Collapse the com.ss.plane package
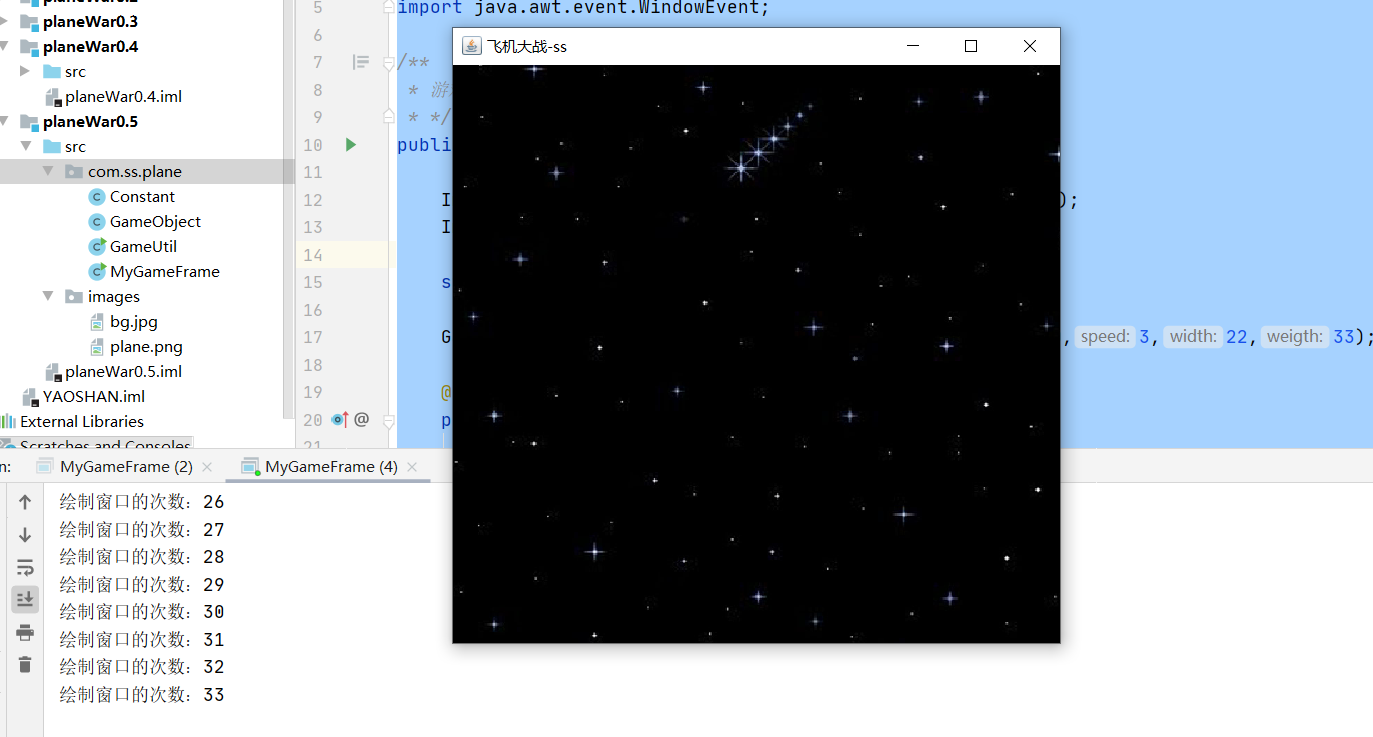The image size is (1373, 737). point(48,172)
